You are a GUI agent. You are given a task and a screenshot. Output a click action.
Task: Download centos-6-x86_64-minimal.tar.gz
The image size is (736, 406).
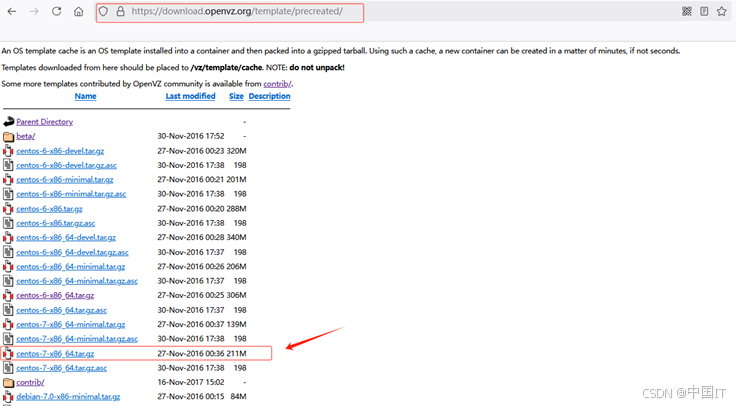71,267
